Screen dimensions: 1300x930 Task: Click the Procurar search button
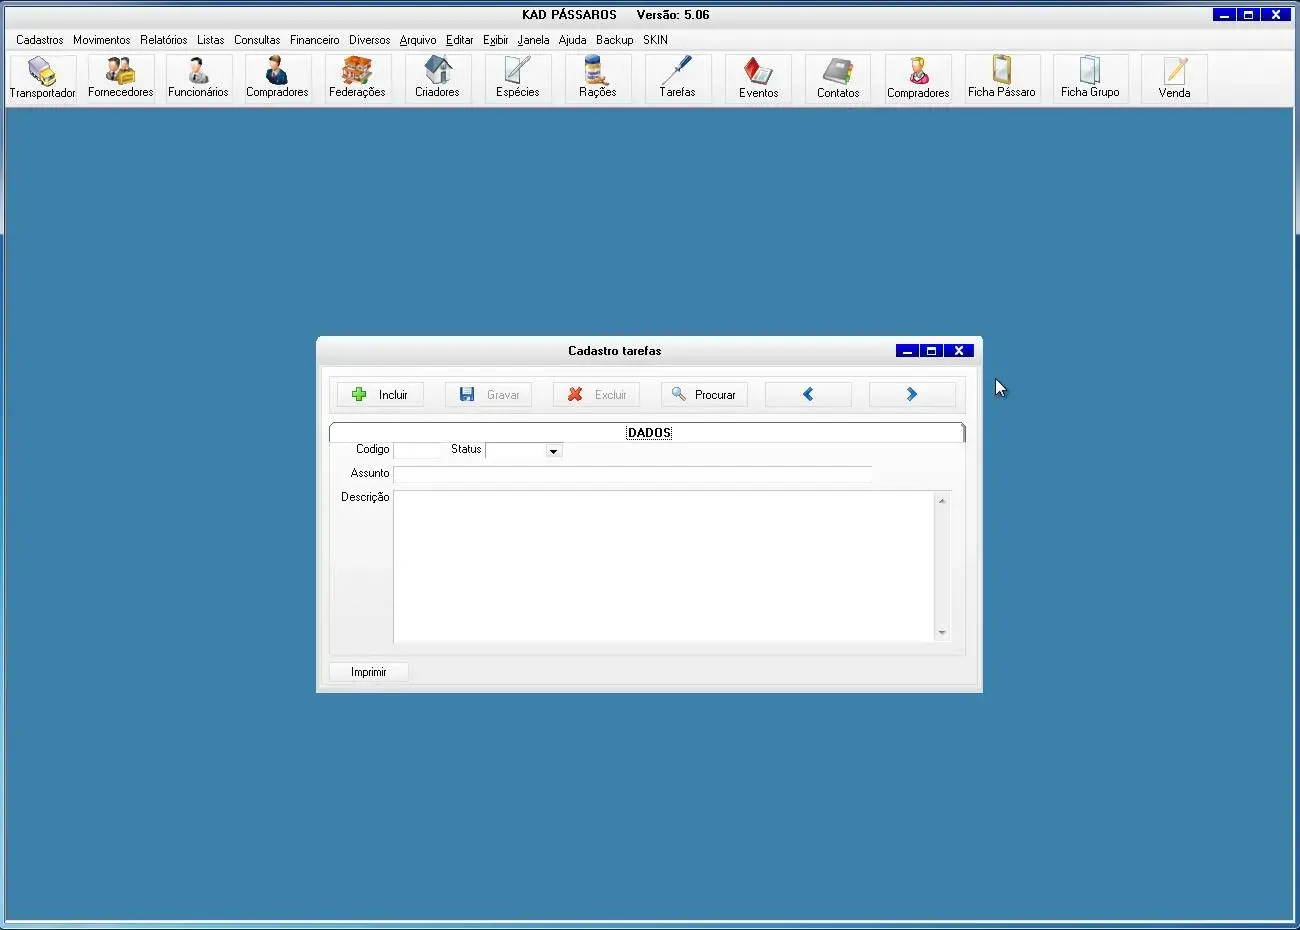click(704, 395)
